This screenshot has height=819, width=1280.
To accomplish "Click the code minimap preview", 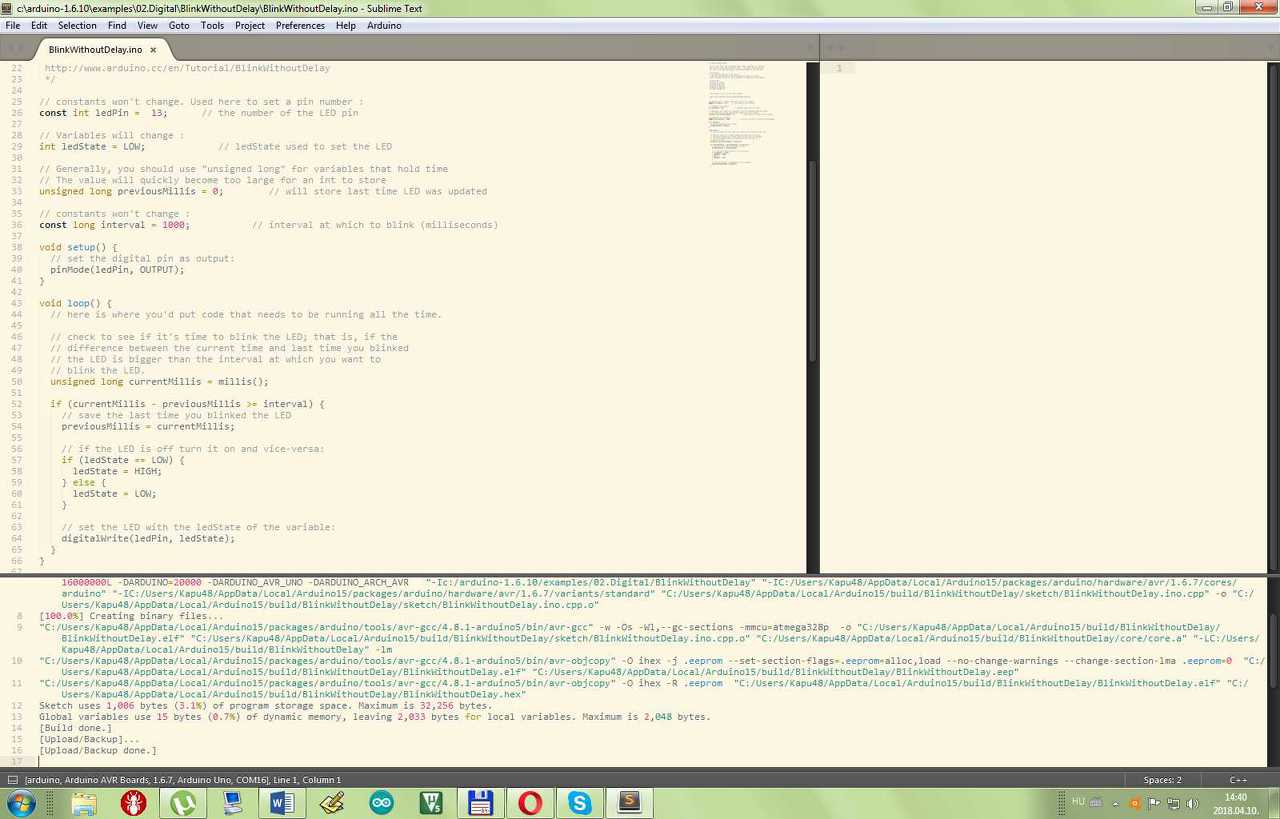I will (741, 115).
